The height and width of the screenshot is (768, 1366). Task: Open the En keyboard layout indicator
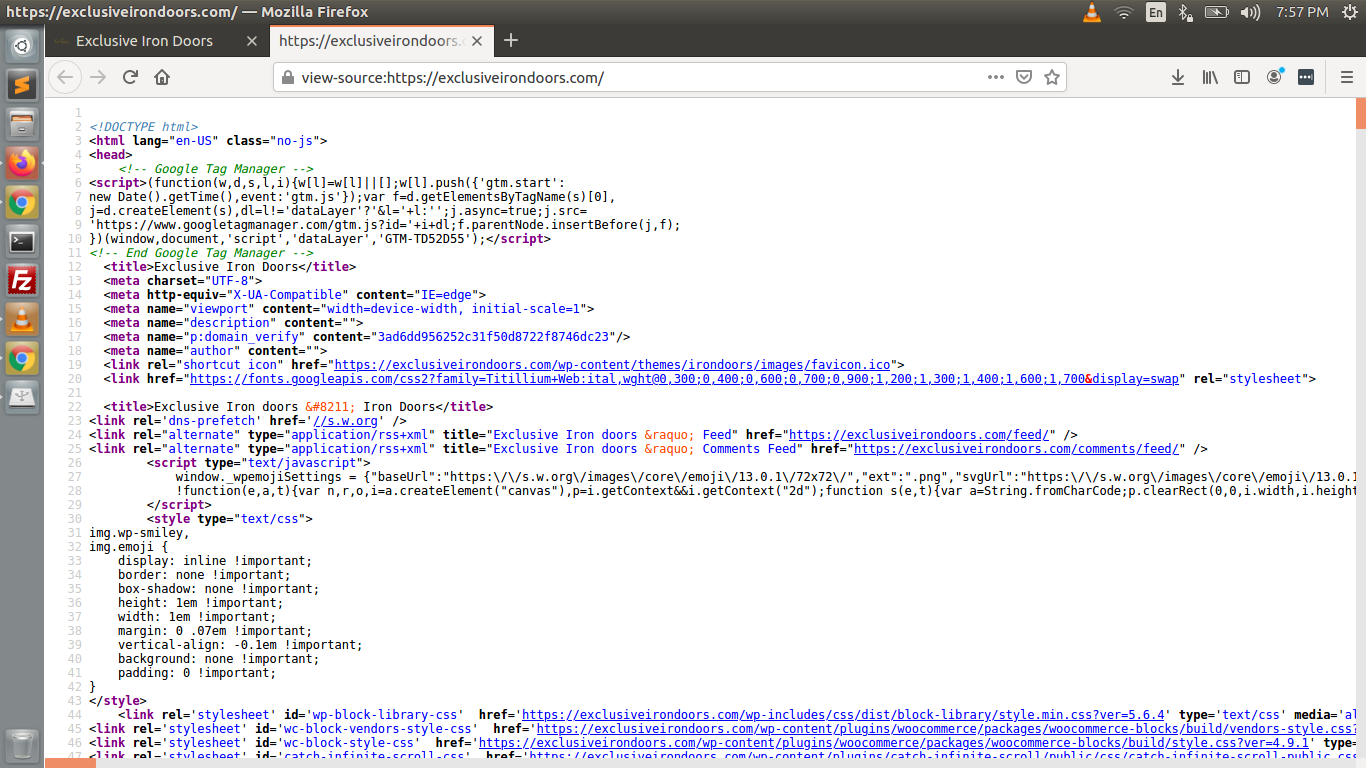point(1155,12)
